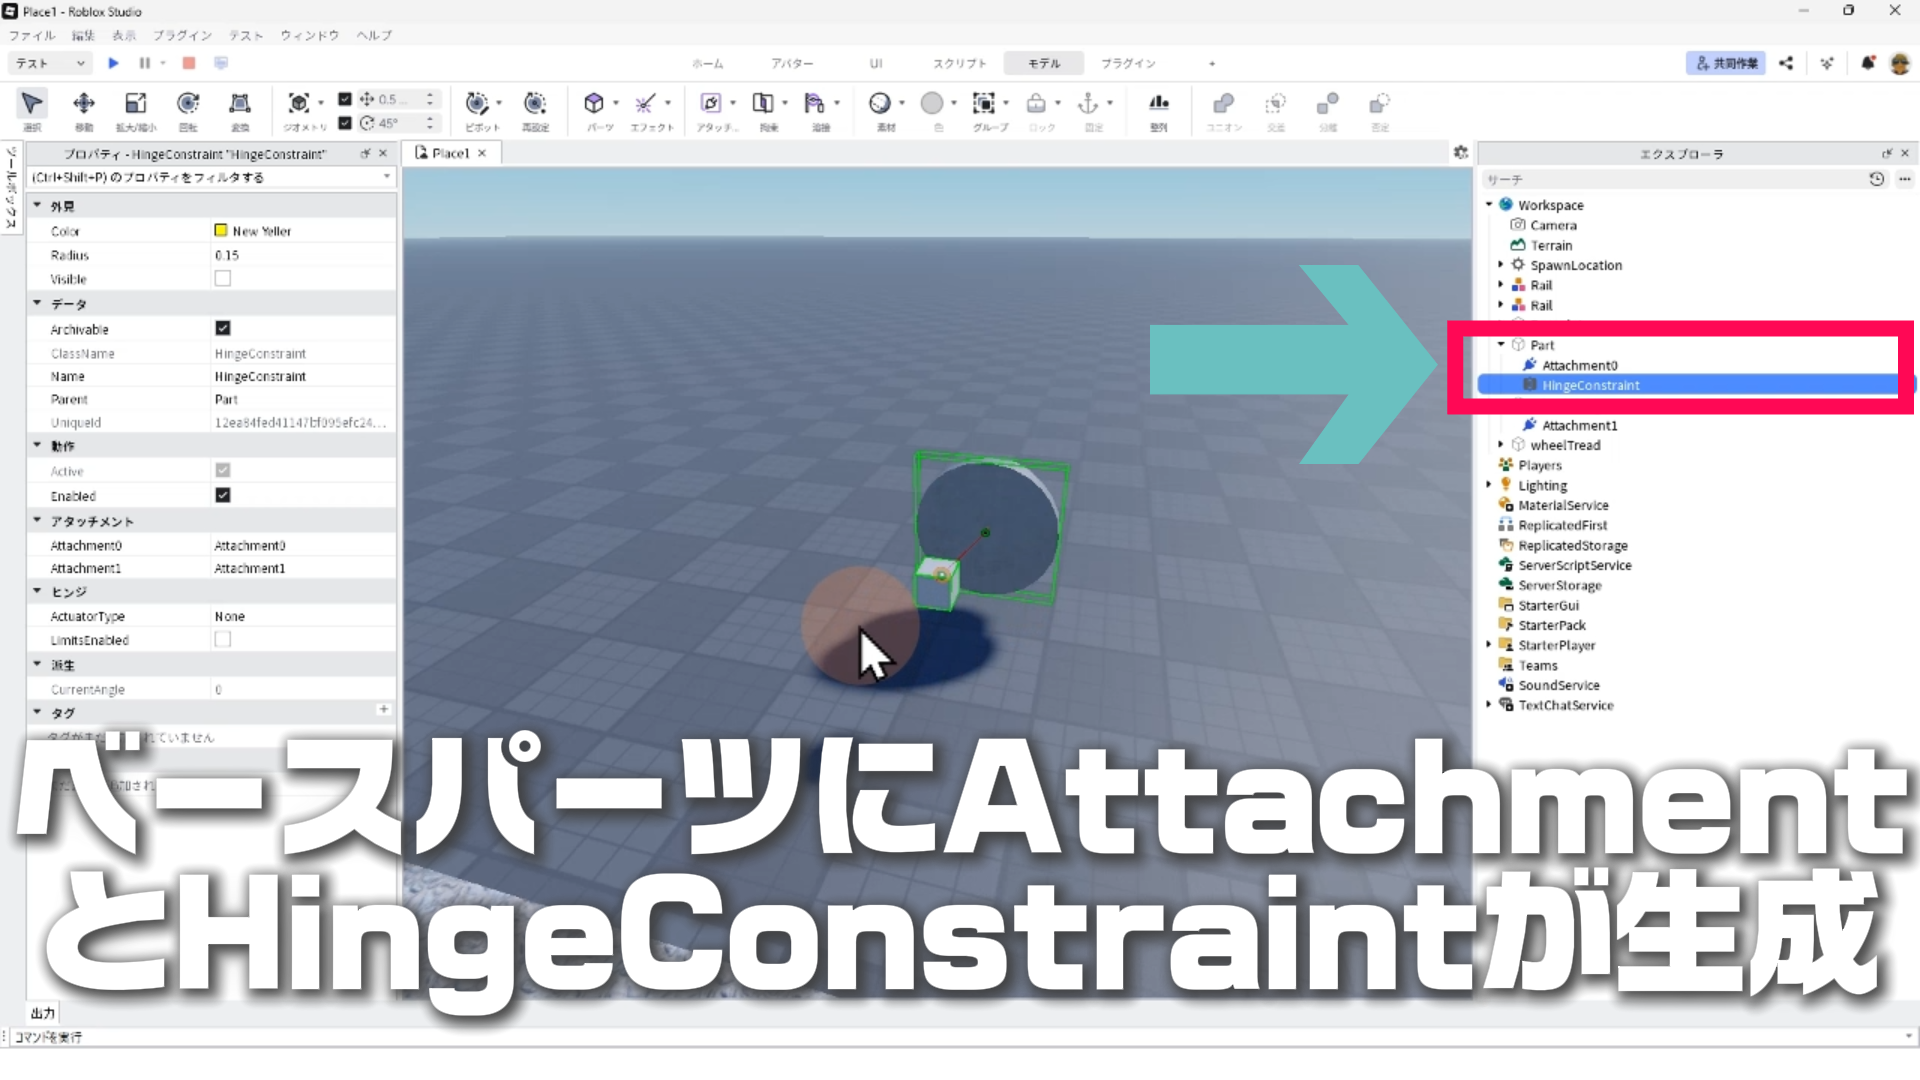The image size is (1920, 1080).
Task: Uncheck the Enabled property checkbox
Action: click(223, 496)
